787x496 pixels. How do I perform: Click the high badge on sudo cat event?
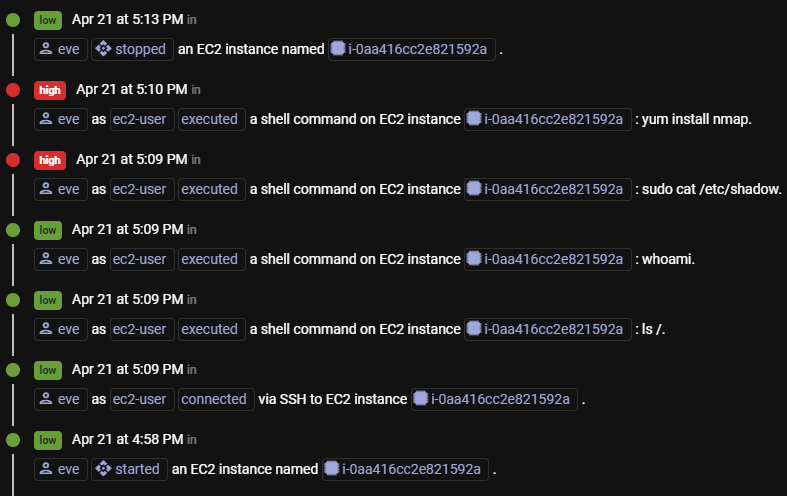tap(50, 160)
